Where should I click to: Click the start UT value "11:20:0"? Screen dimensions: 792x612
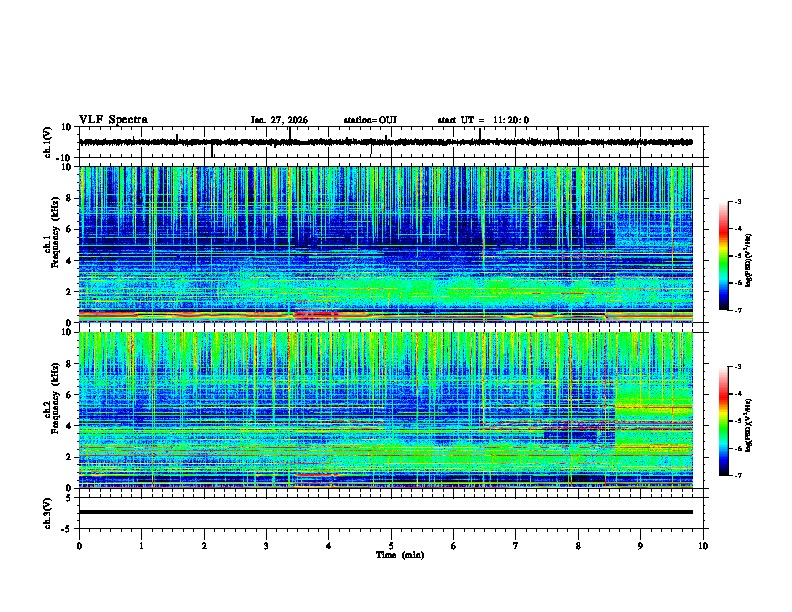[x=511, y=120]
